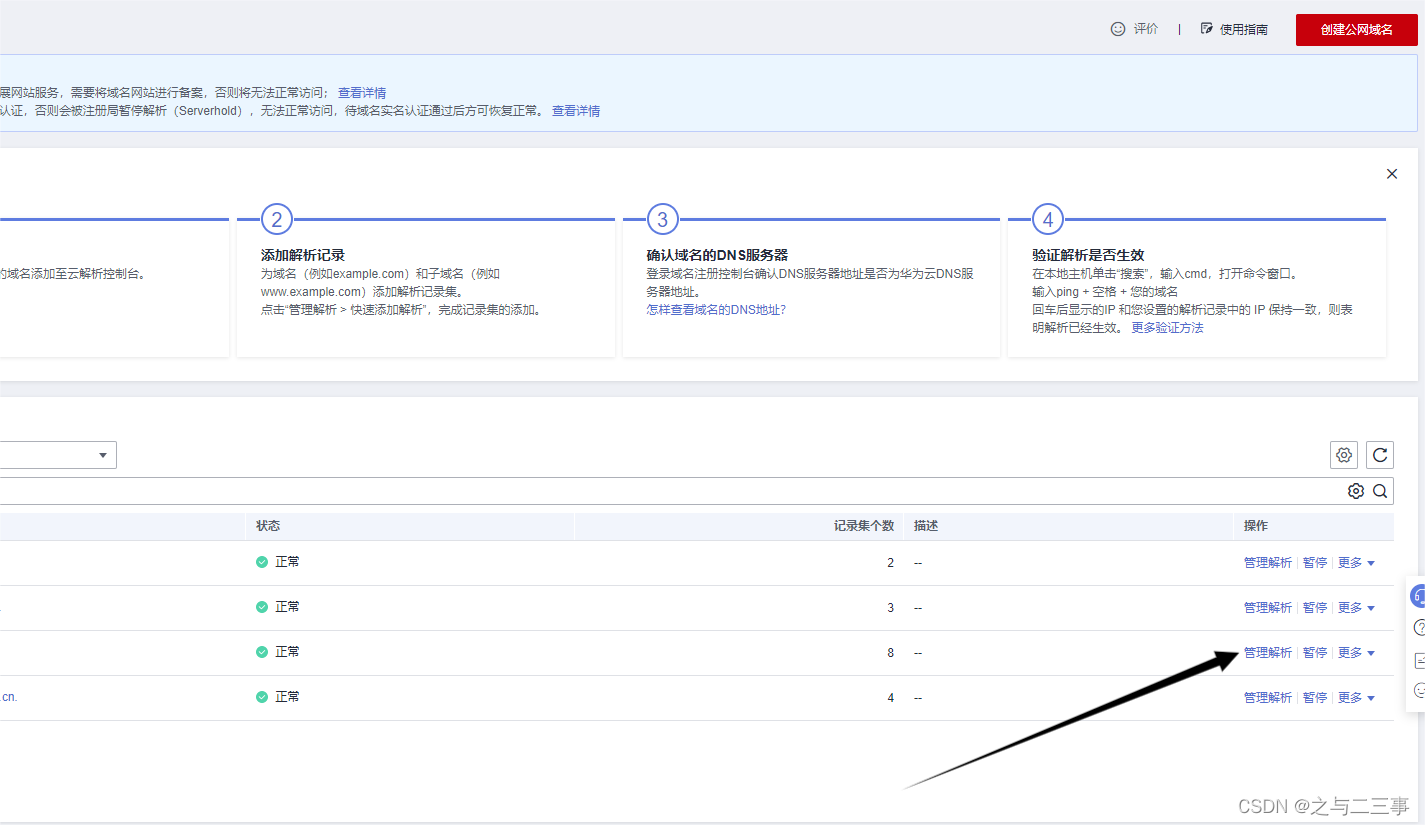Click the 确认域名的DNS服务器 step heading
1425x825 pixels.
(x=717, y=255)
